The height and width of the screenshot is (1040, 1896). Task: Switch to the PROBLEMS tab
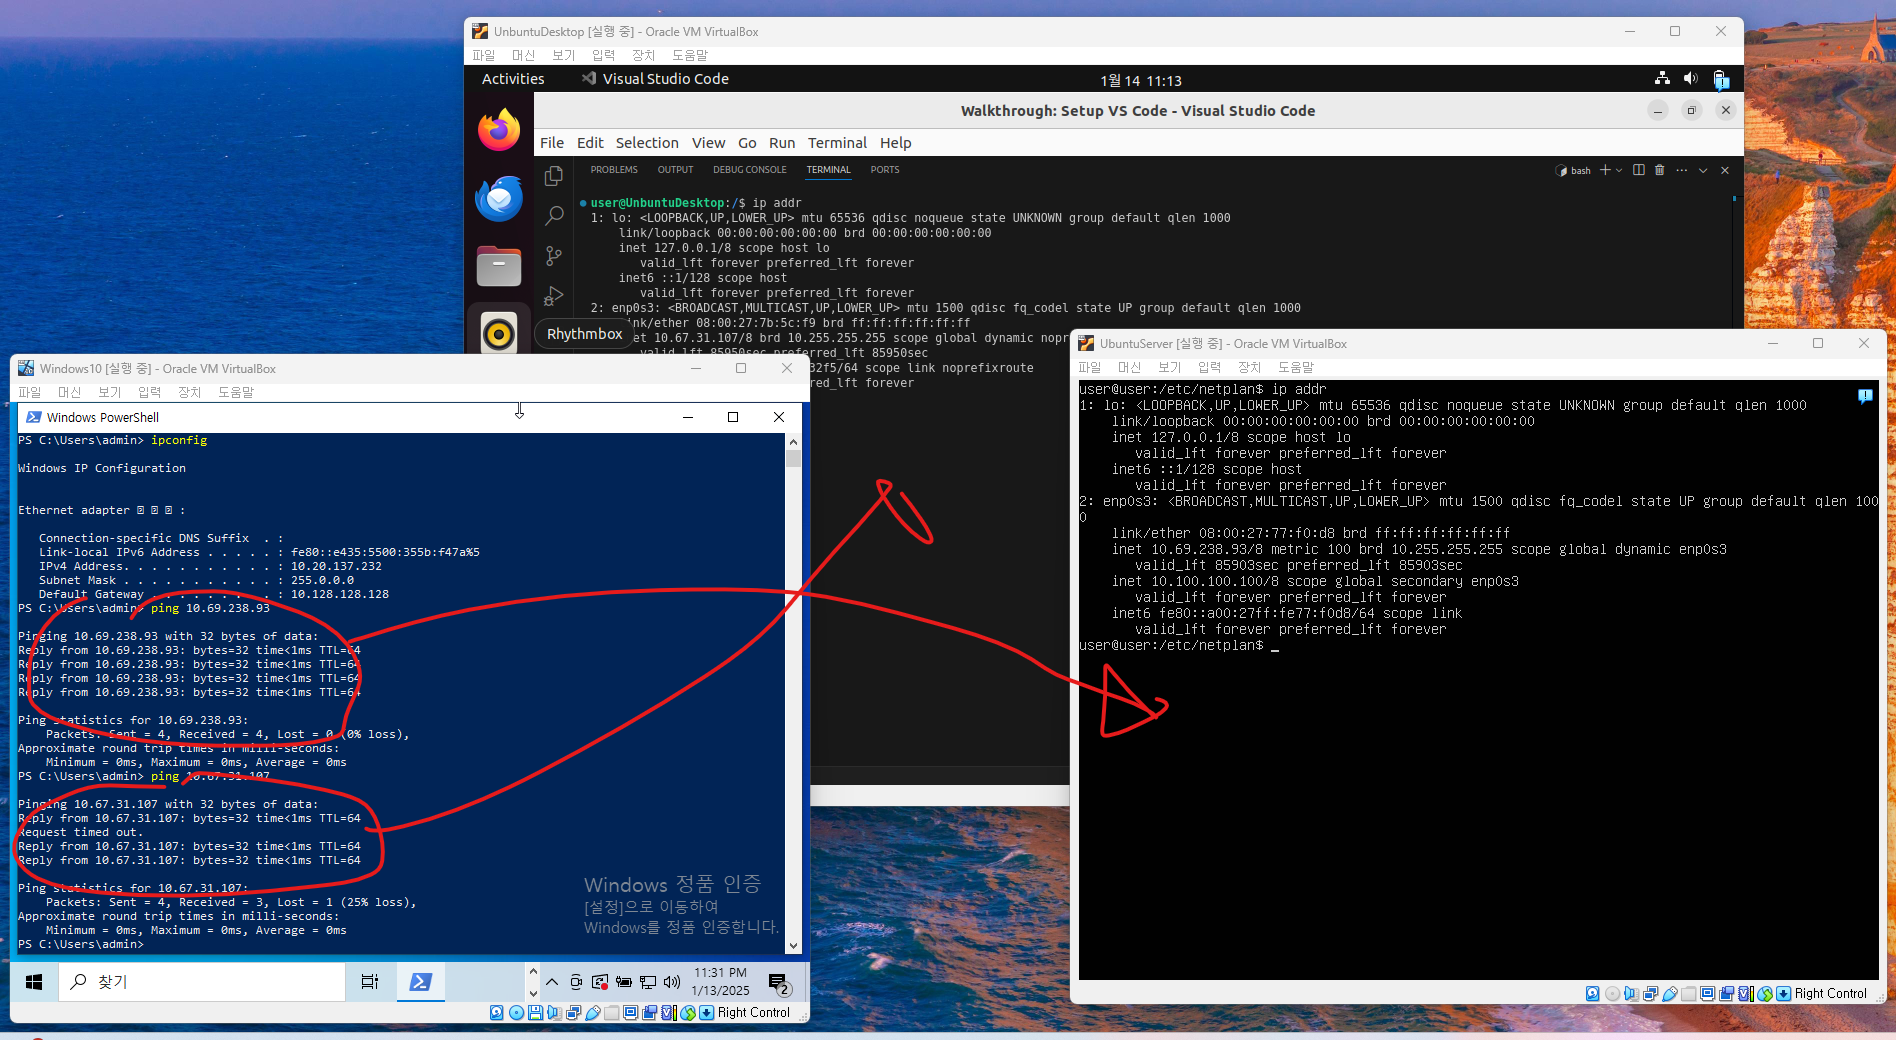point(614,170)
